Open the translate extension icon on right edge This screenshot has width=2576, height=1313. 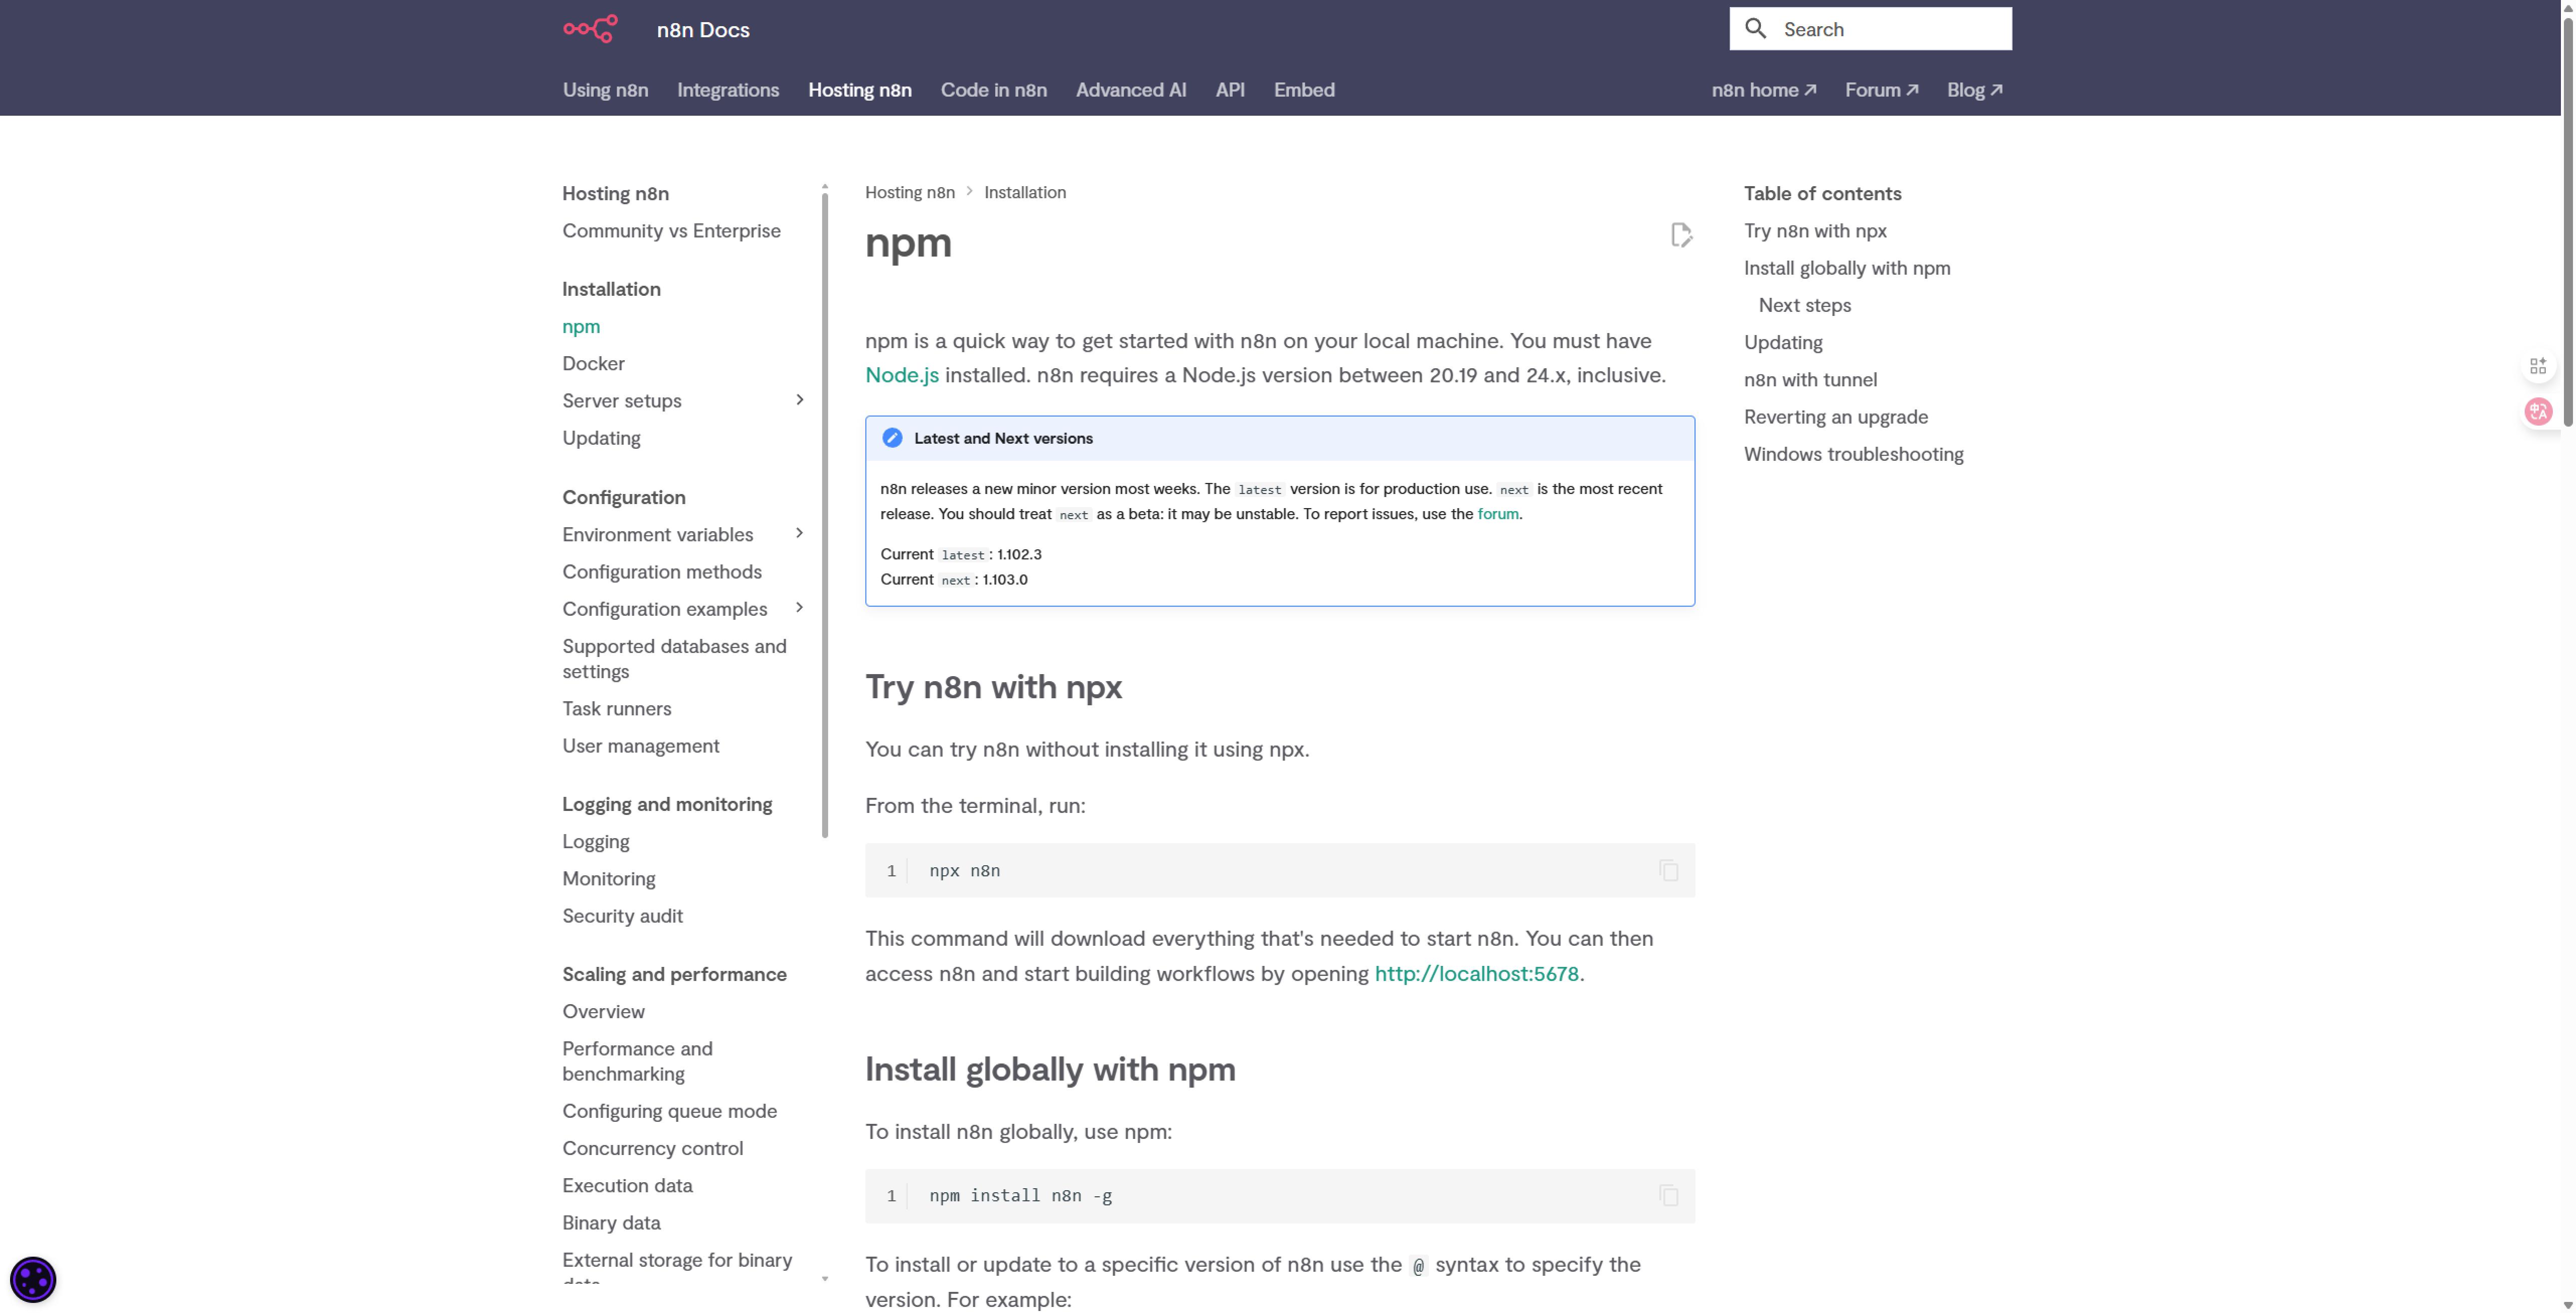click(2538, 412)
